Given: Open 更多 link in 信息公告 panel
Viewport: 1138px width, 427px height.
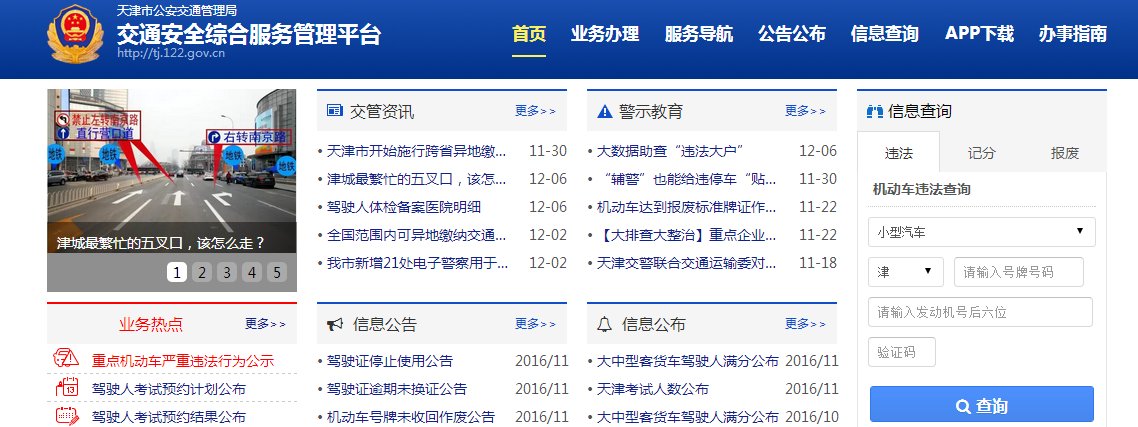Looking at the screenshot, I should pyautogui.click(x=536, y=324).
